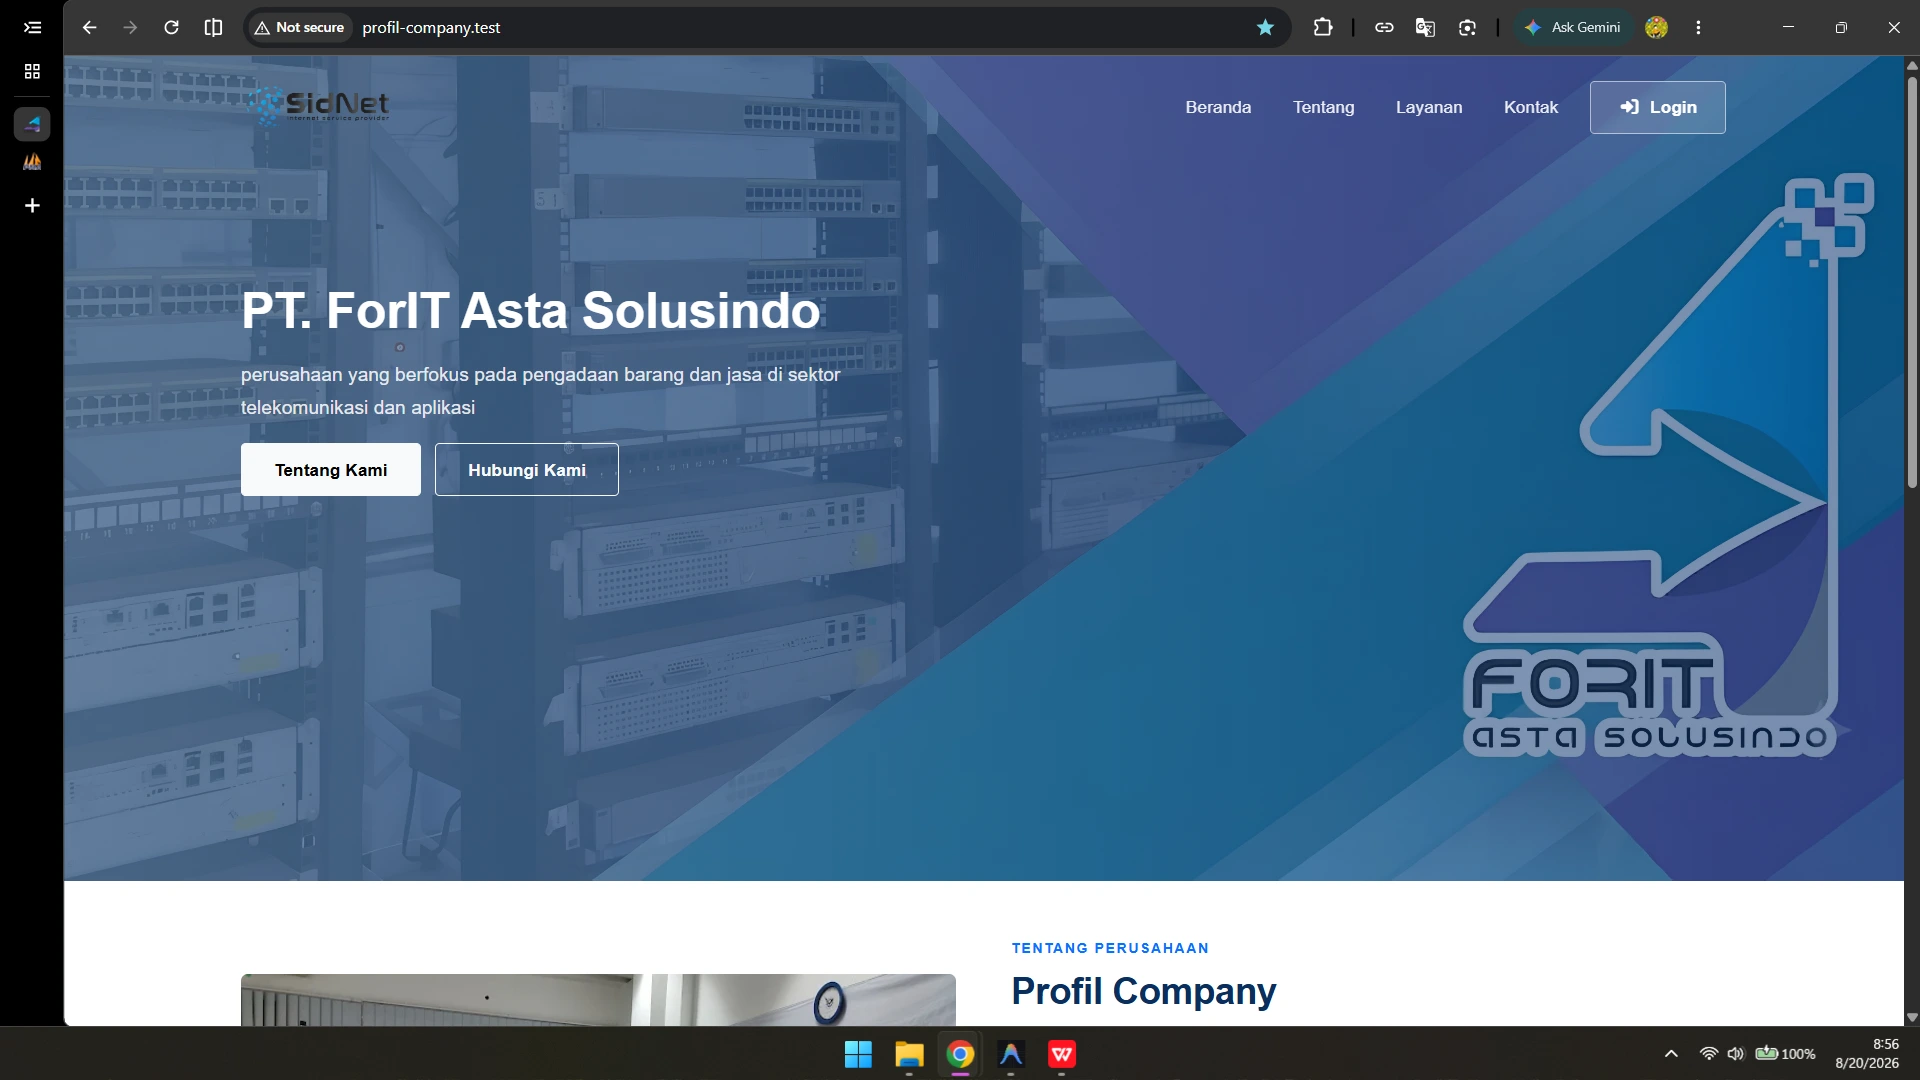
Task: Select the second pinned sidebar tab
Action: 32,162
